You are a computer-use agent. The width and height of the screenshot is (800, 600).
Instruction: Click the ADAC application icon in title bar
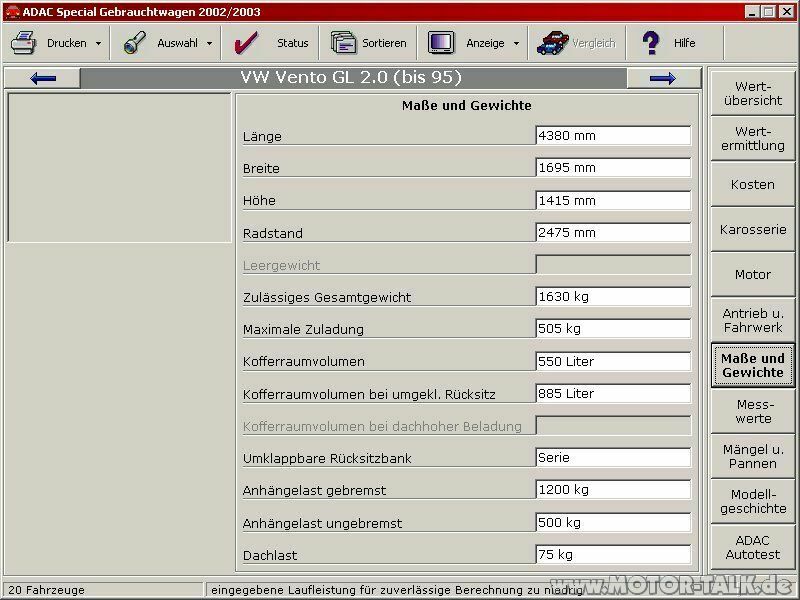[13, 12]
